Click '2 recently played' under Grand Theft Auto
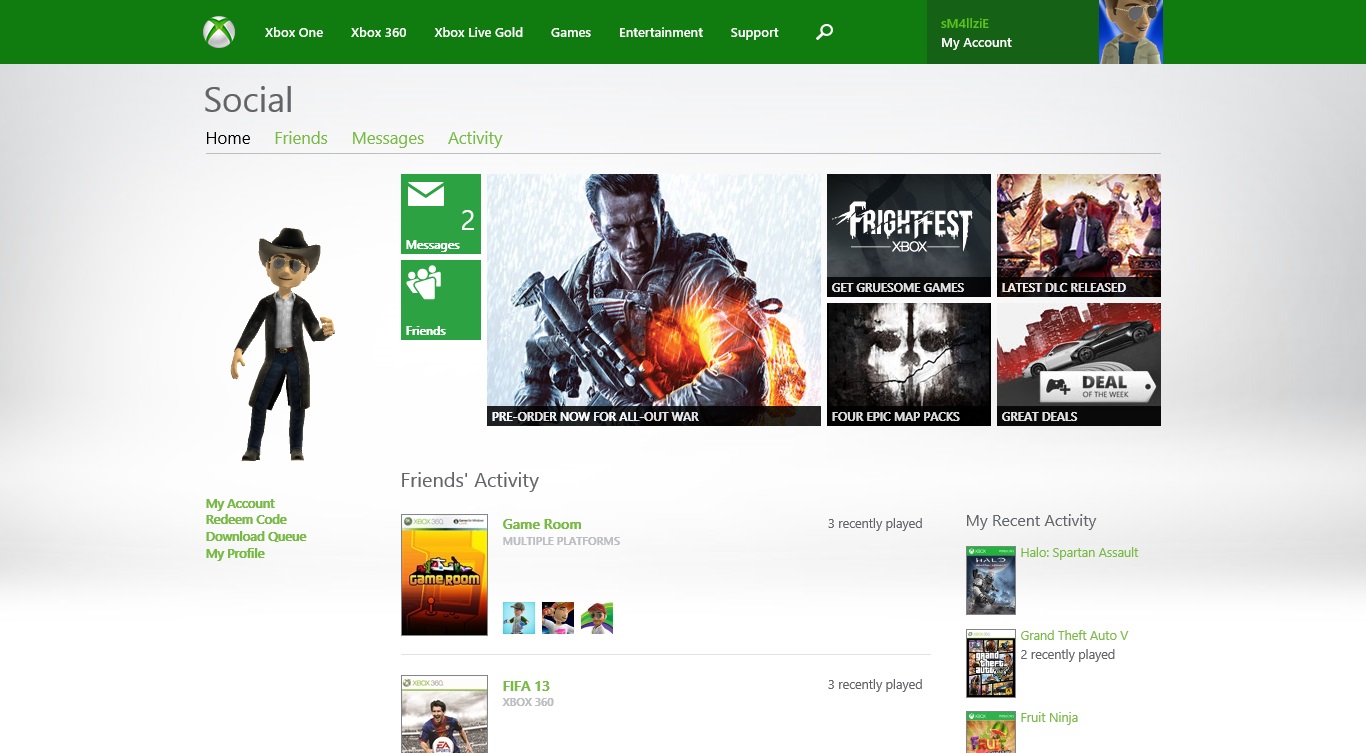 [1067, 655]
